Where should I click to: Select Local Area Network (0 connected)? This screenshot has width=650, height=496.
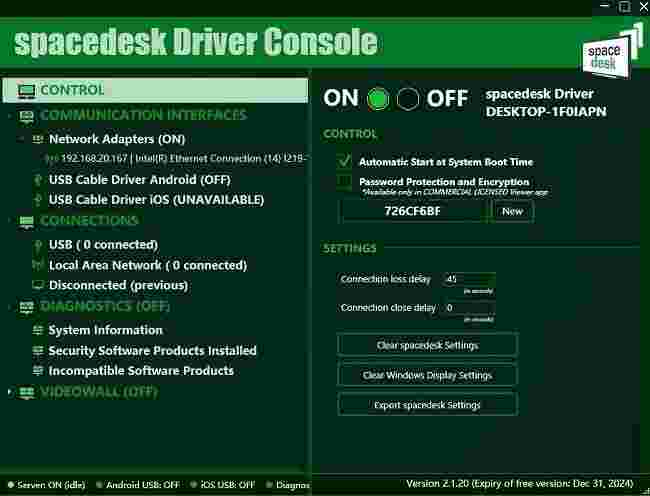click(148, 265)
